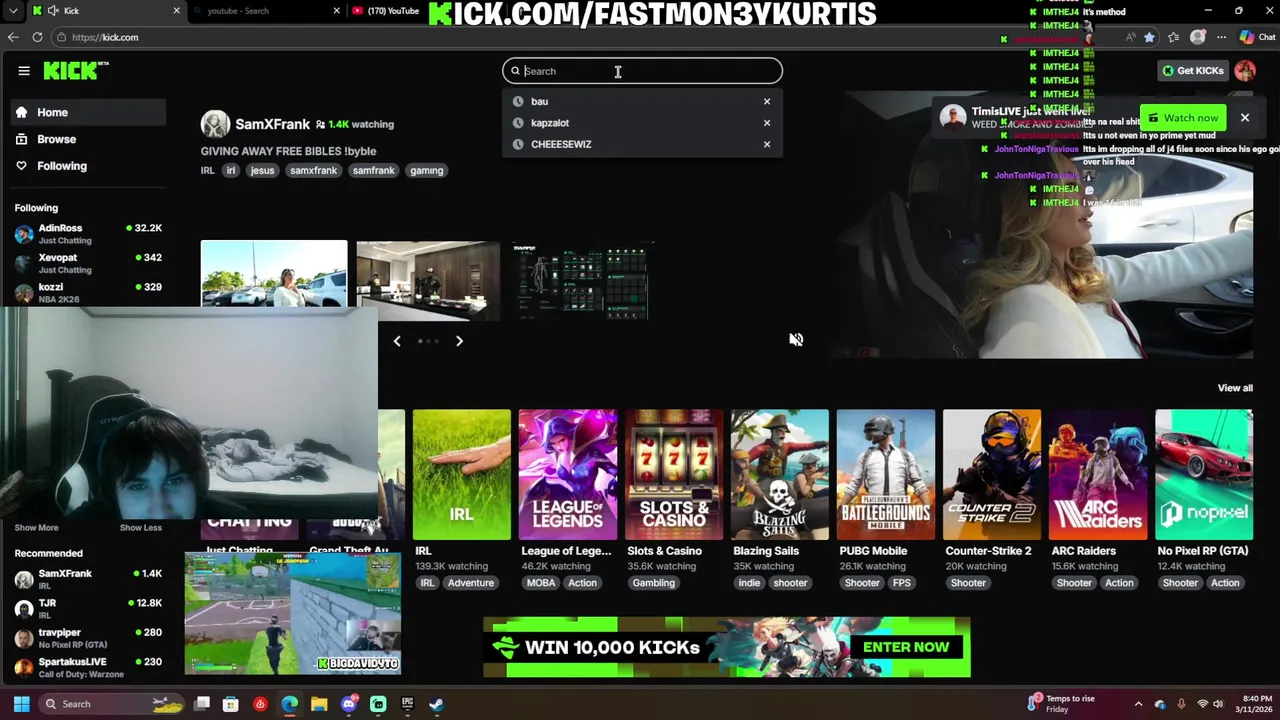
Task: Click the FPS tag under PUBG Mobile
Action: 902,583
